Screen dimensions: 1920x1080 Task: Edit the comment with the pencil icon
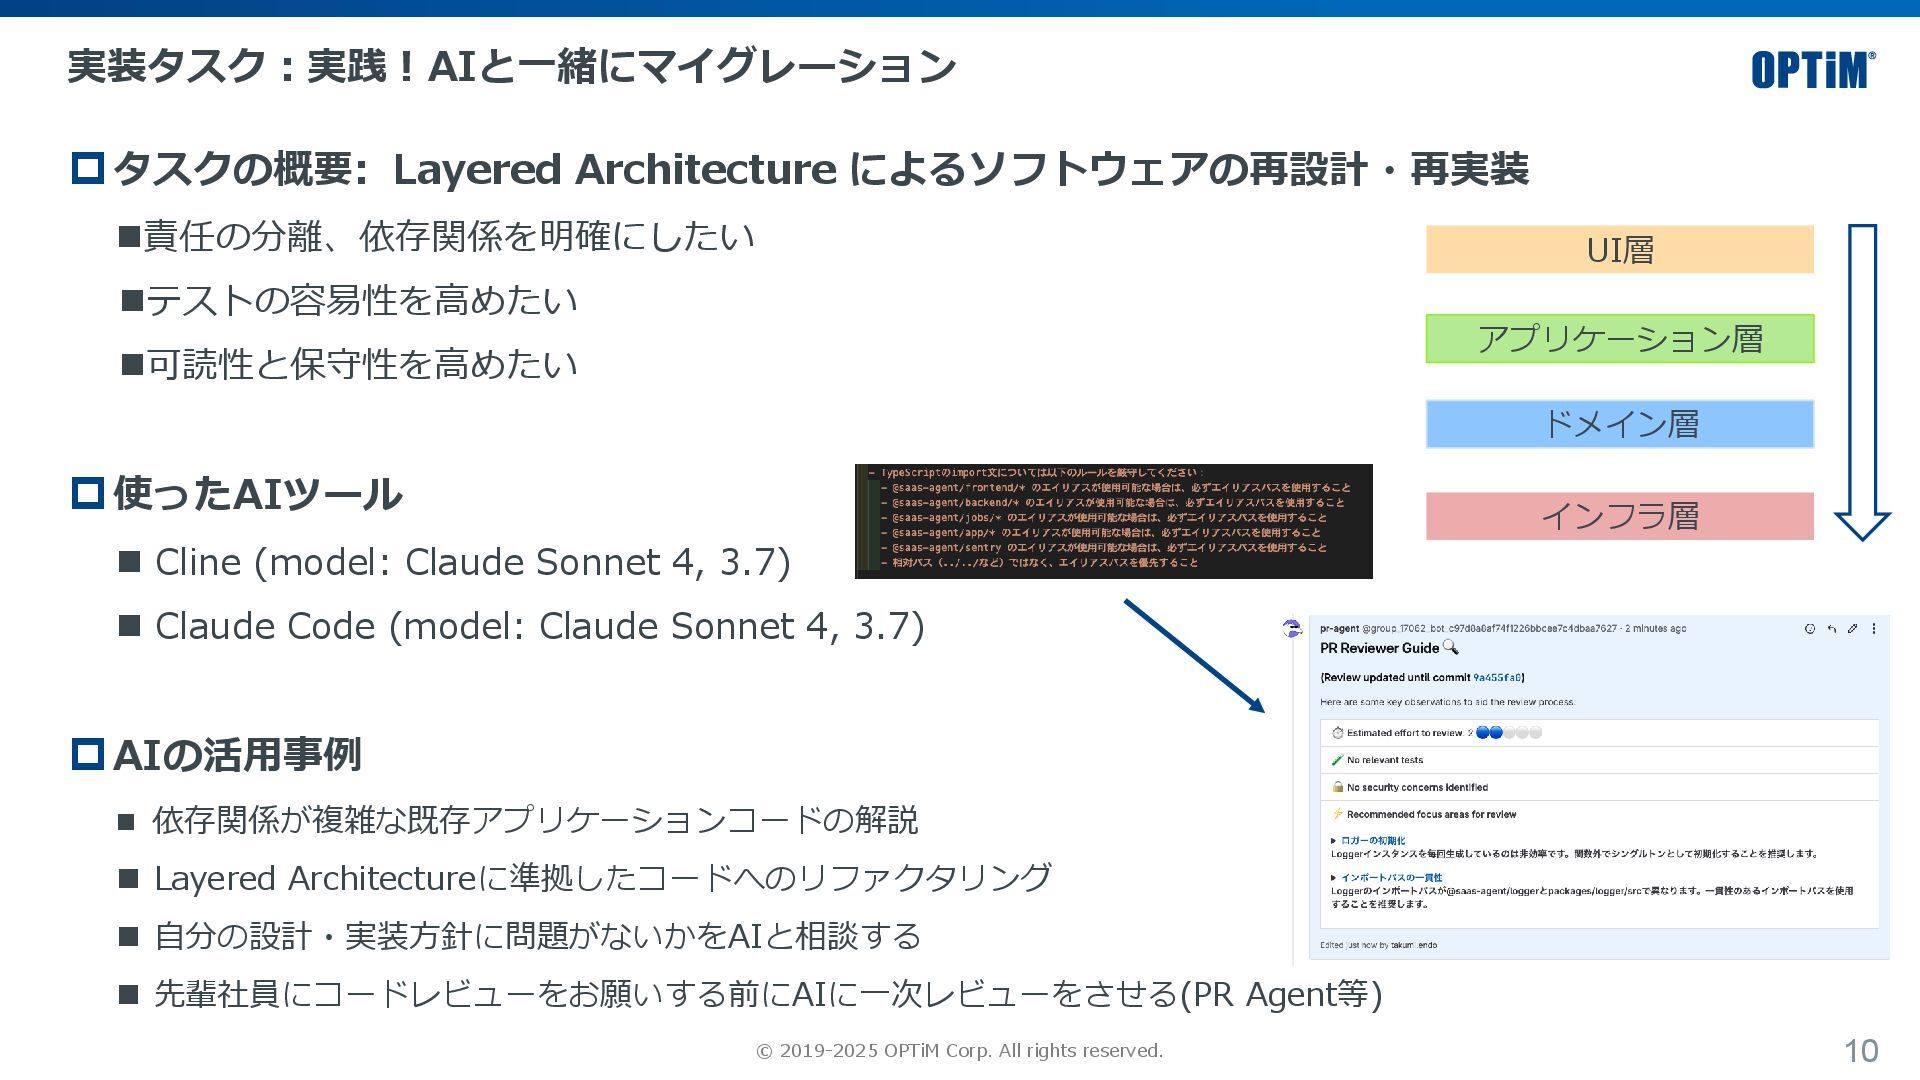(x=1853, y=629)
